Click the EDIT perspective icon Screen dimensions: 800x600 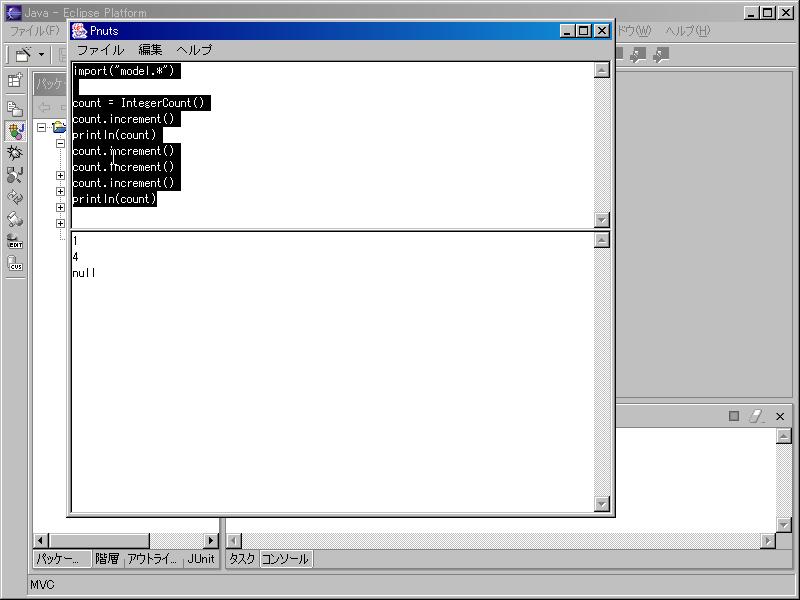[15, 241]
